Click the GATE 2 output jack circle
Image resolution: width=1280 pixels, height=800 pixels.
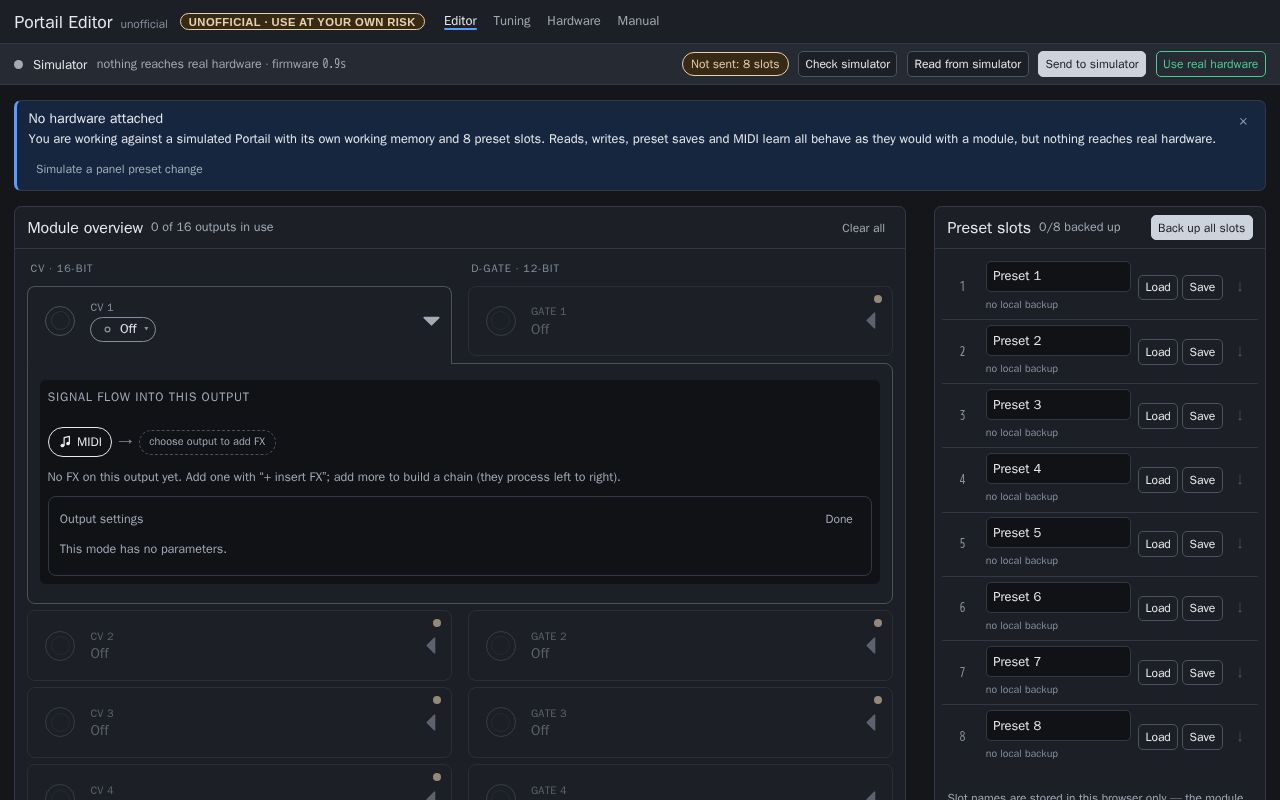501,646
